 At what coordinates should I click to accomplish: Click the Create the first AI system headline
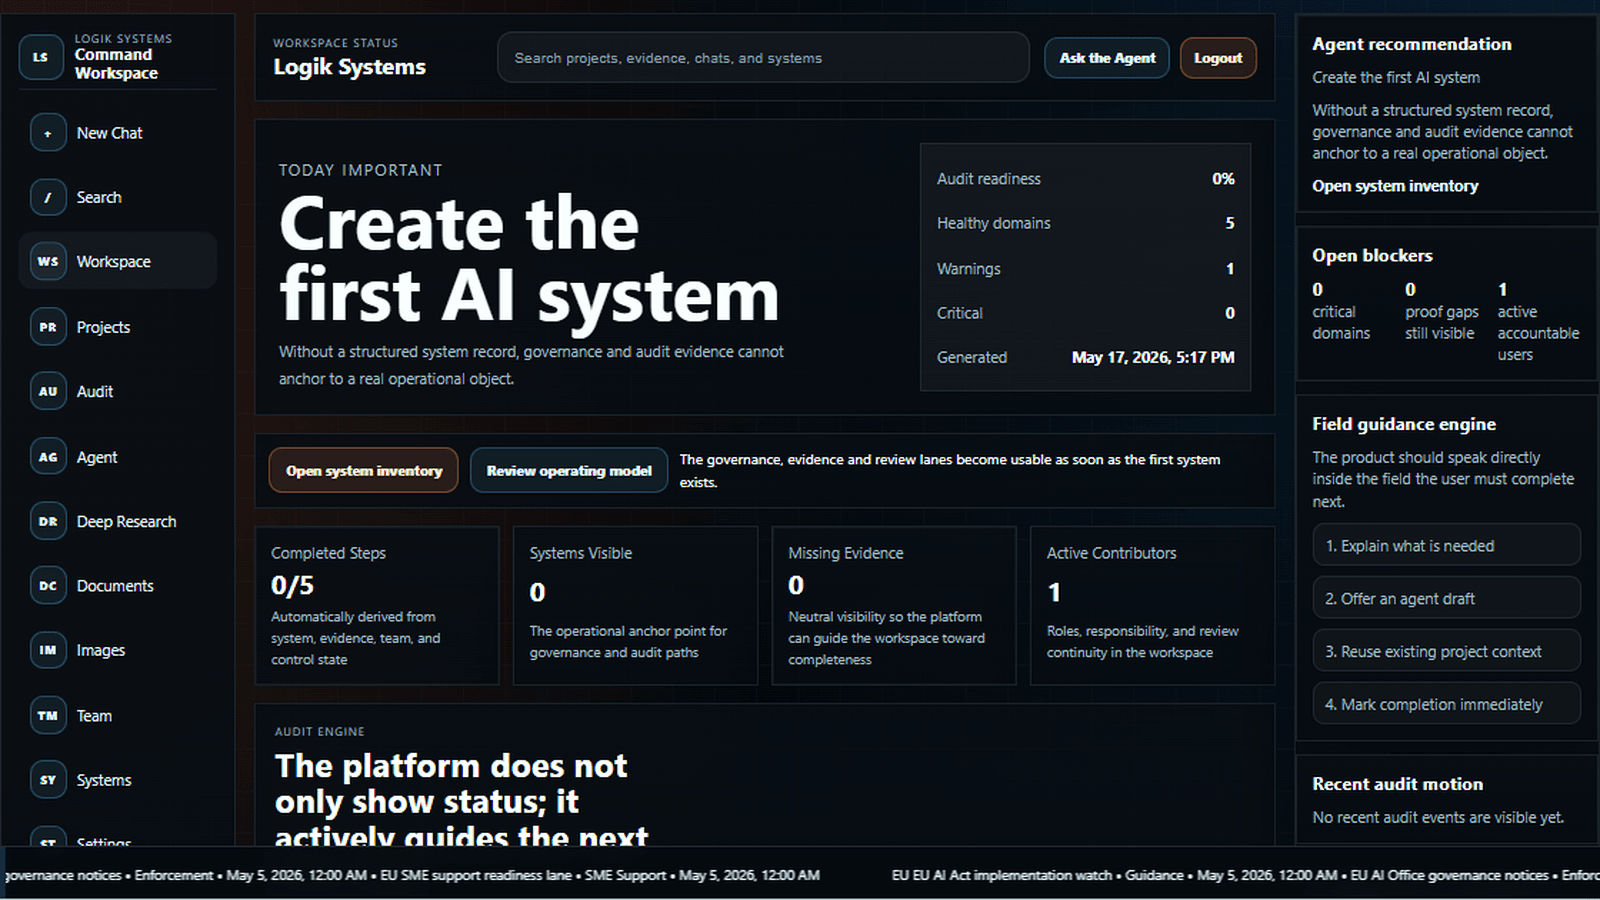(x=529, y=259)
